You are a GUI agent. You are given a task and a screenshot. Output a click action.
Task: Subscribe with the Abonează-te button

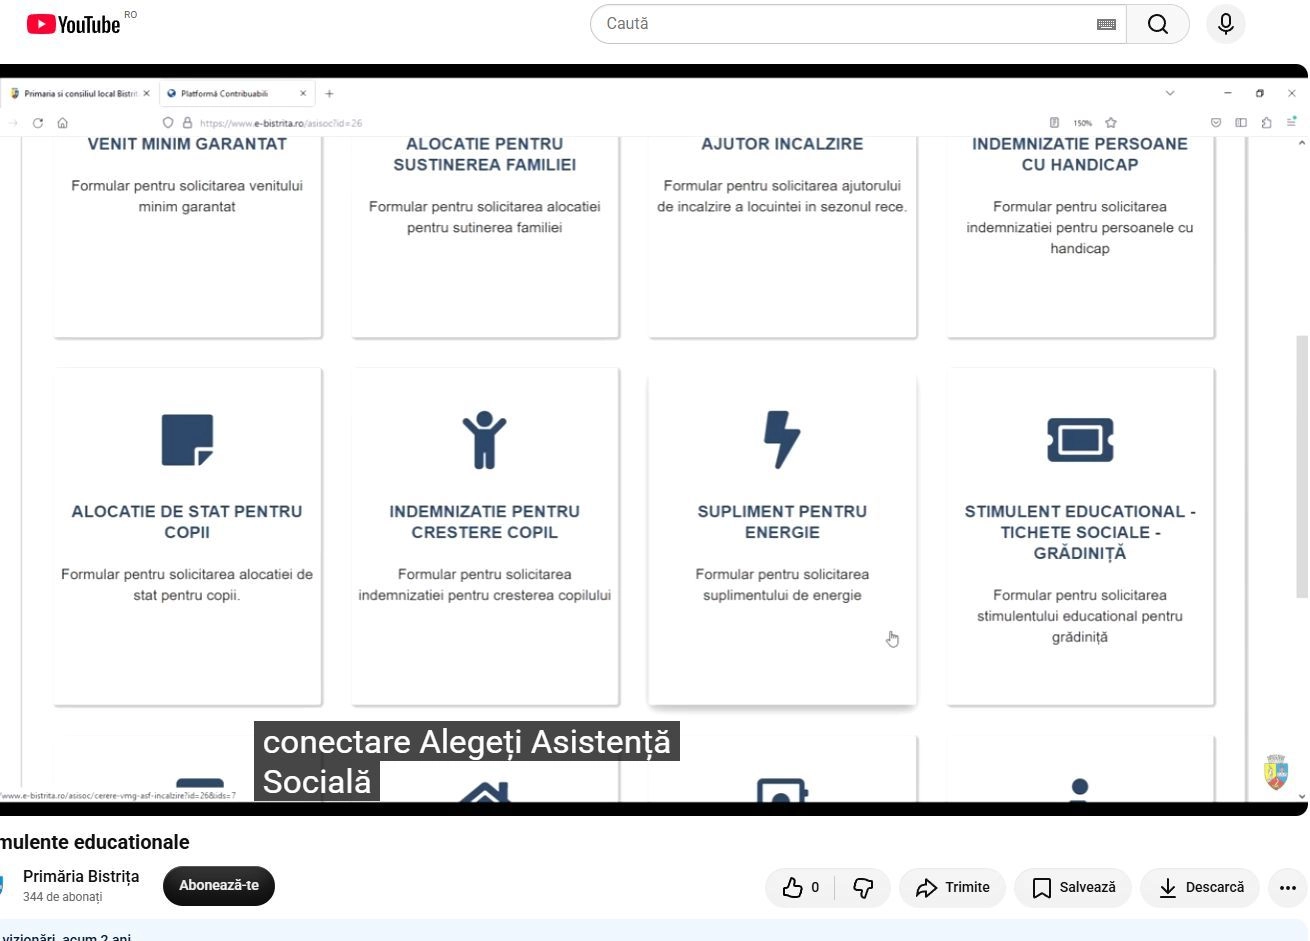219,886
